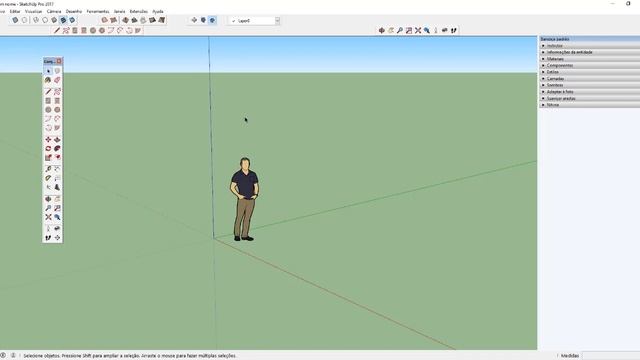Click Walk footprints in top camera toolbar
Viewport: 640px width, 360px height.
tap(453, 30)
